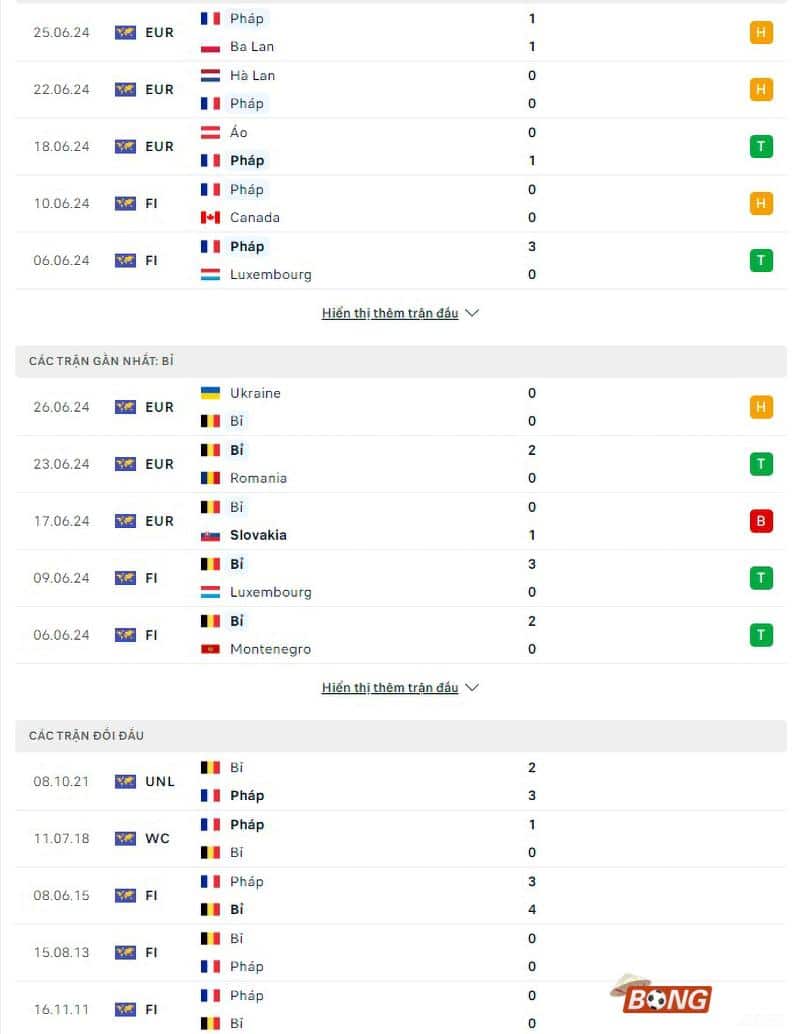Click the 'Các trận gần nhất: Bỉ' header

click(101, 361)
